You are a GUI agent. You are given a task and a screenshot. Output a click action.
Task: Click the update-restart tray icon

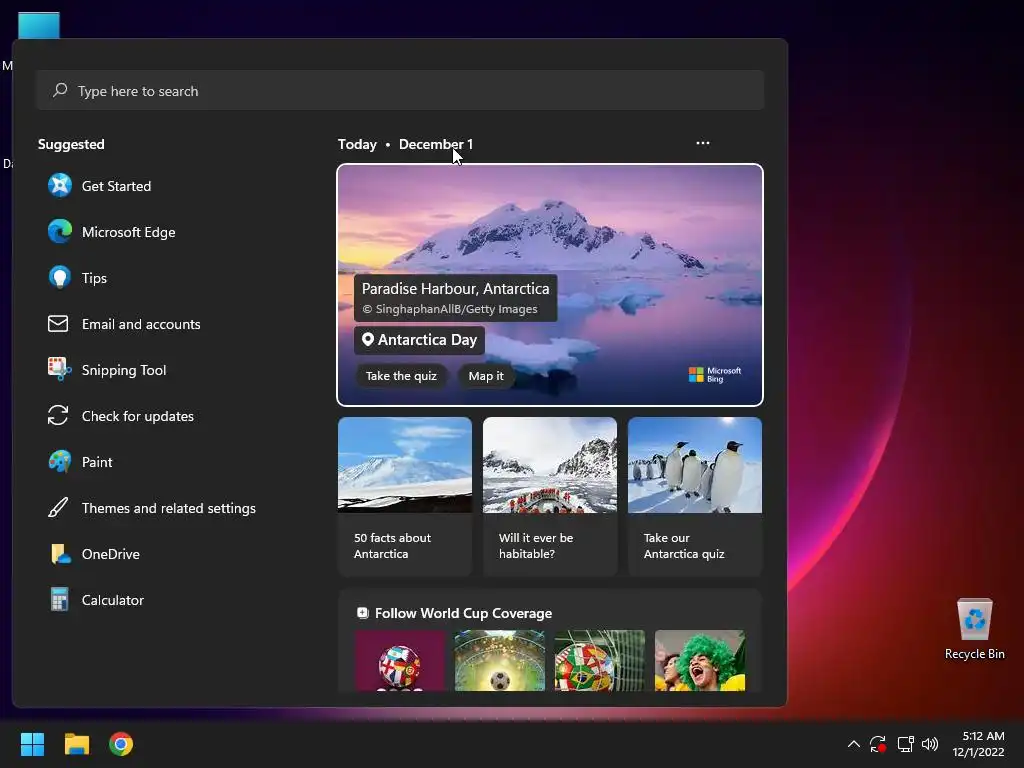[x=878, y=744]
